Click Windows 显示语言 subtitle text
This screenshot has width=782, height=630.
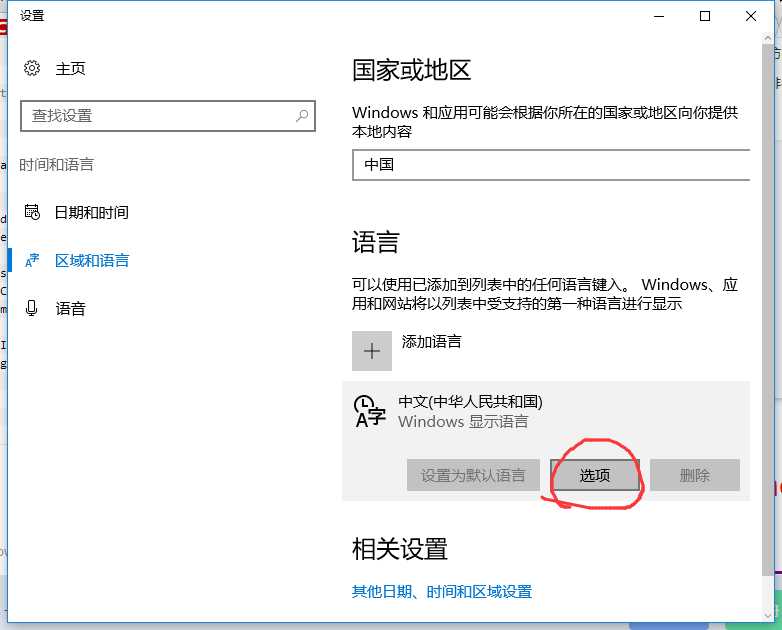[x=463, y=421]
